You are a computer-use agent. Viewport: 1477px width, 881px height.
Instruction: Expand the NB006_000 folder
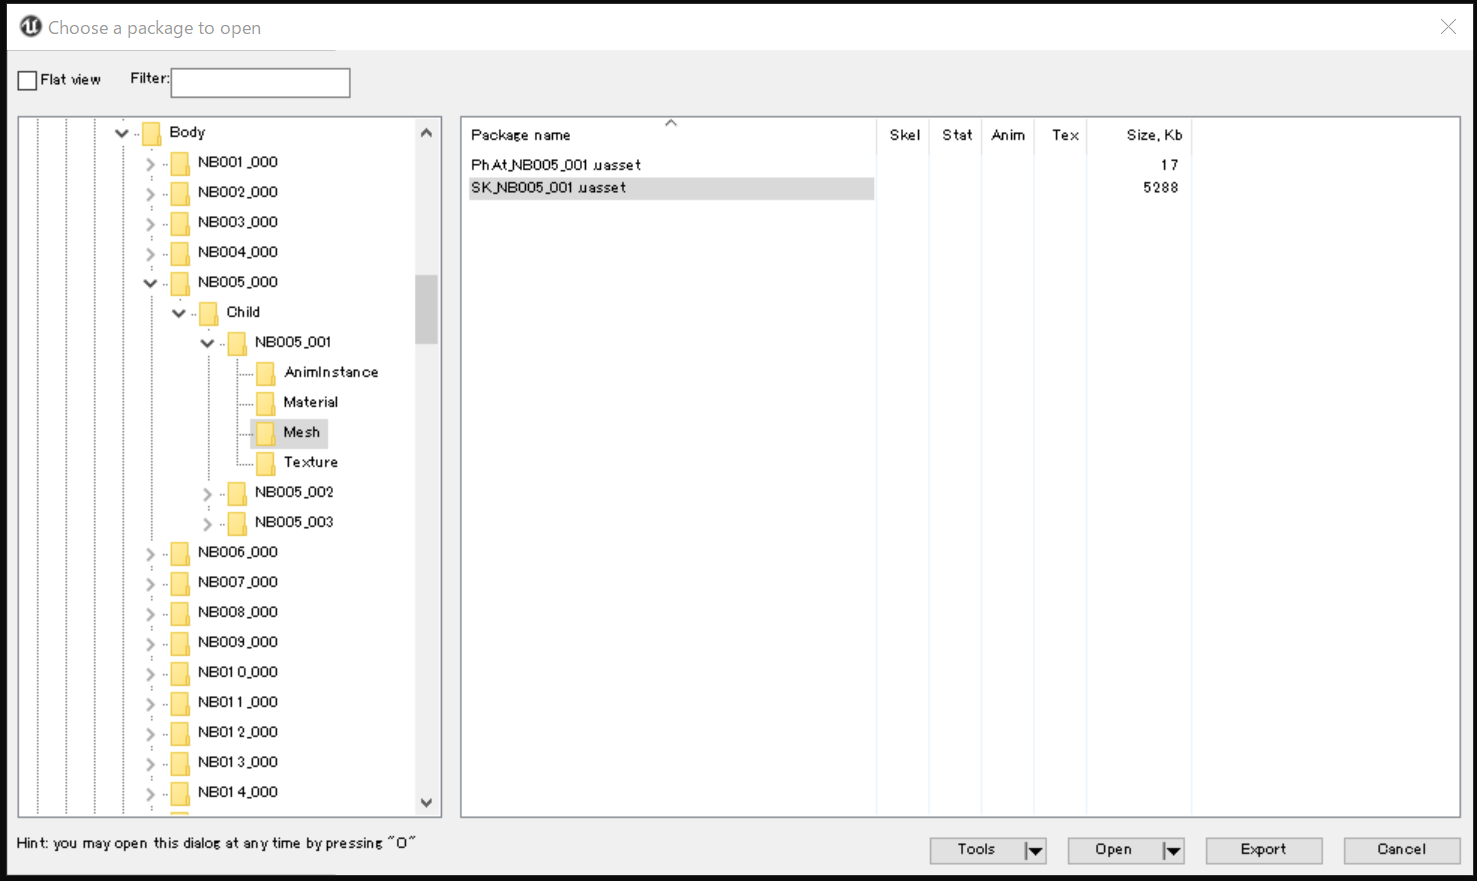click(150, 553)
